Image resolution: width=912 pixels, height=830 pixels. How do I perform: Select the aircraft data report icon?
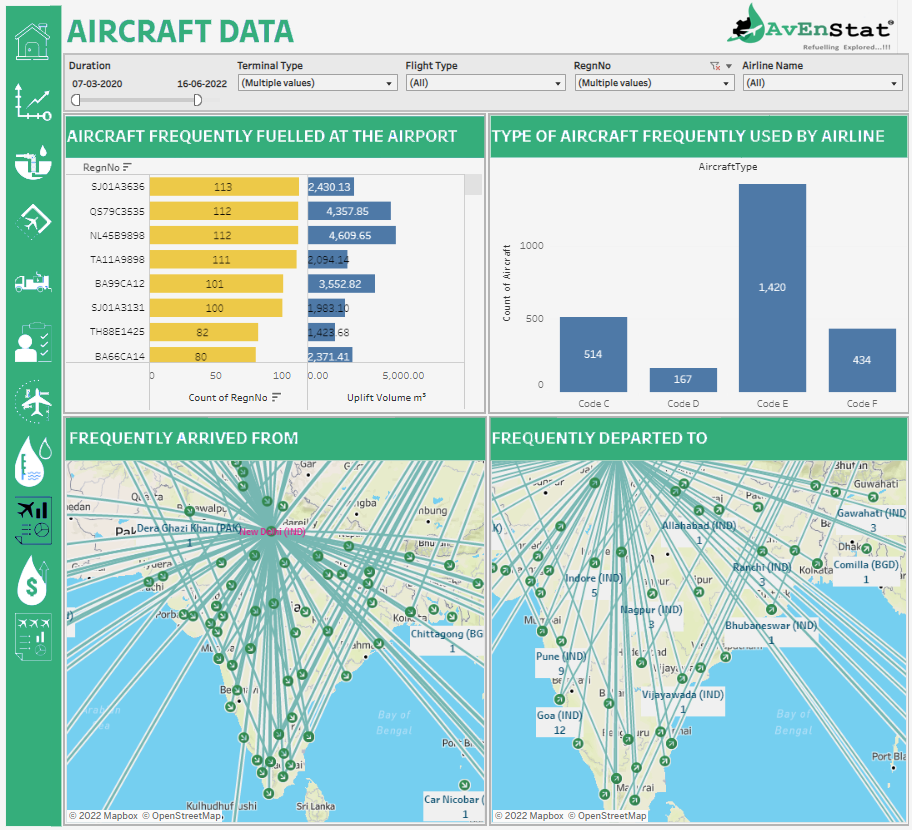32,521
